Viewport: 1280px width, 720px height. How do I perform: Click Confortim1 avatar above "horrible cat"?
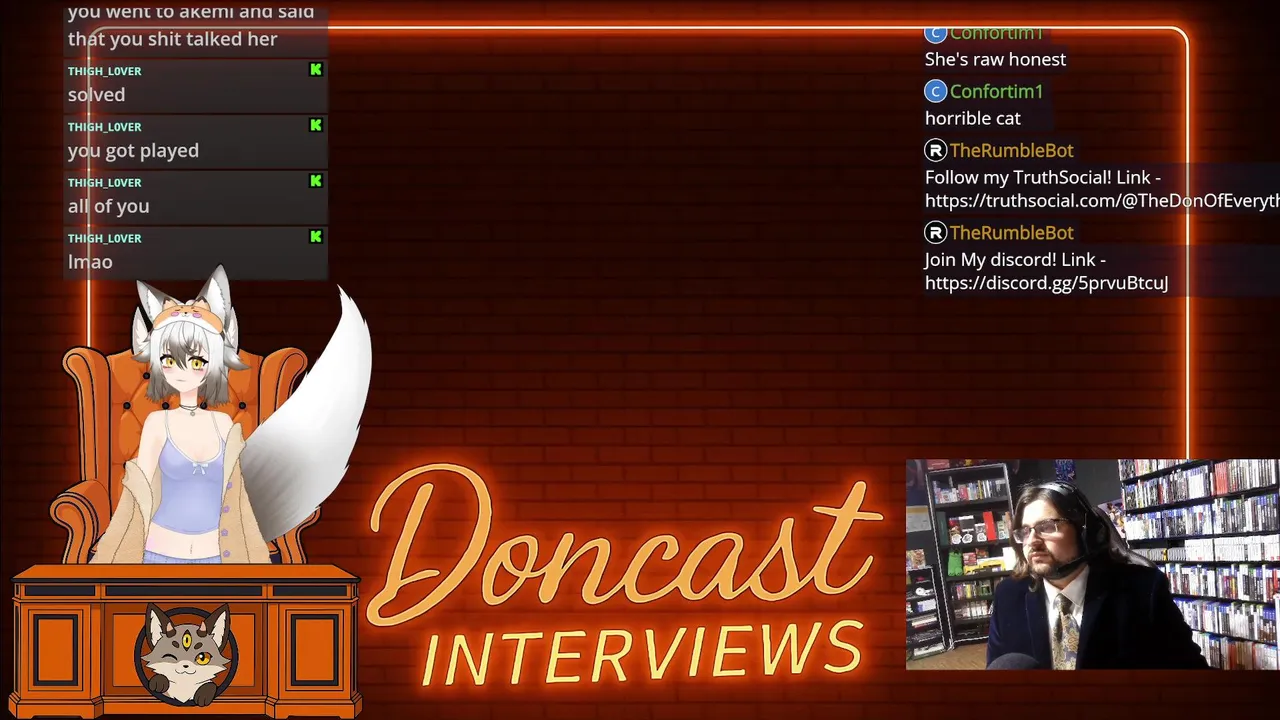tap(935, 91)
